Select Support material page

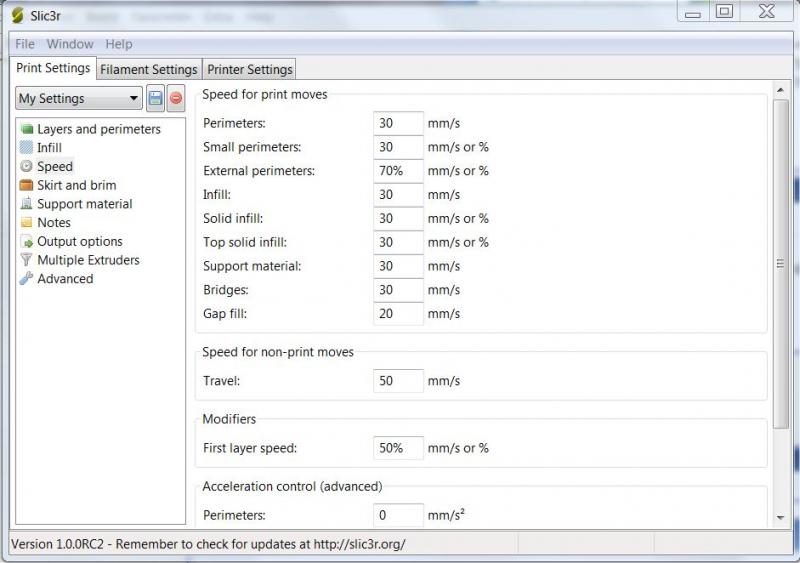click(x=85, y=204)
